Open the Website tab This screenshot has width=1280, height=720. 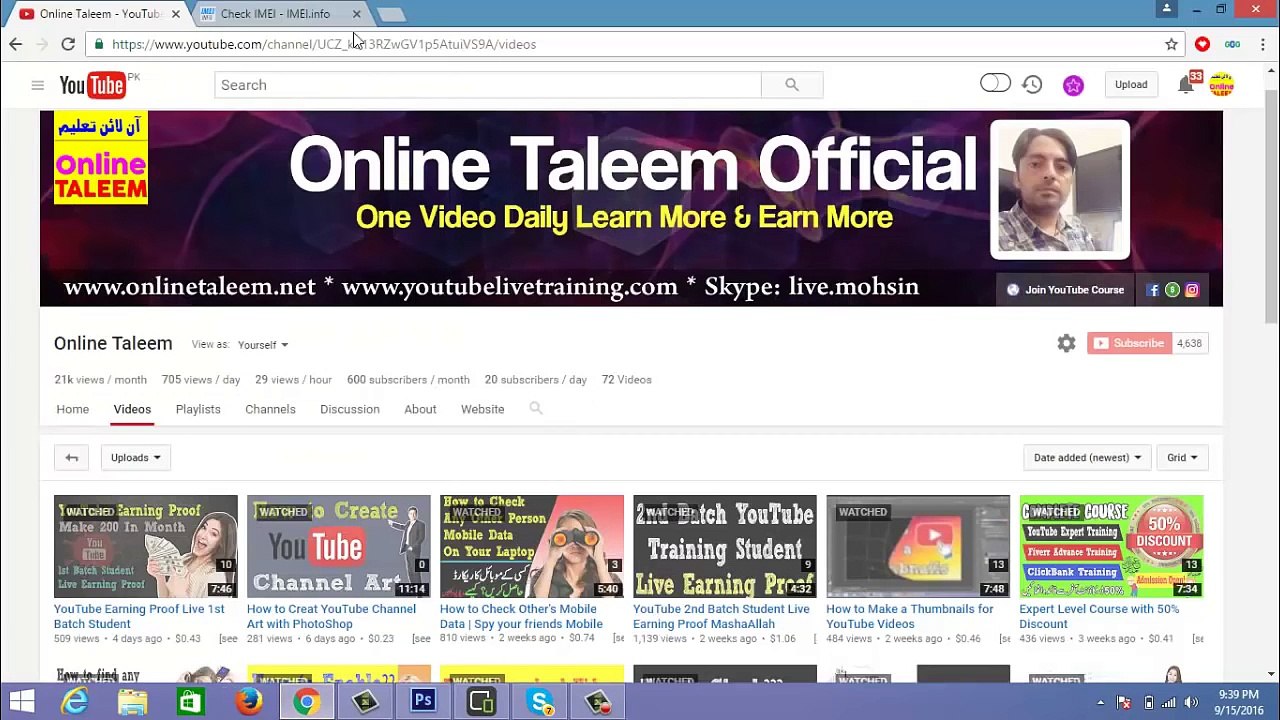coord(482,409)
